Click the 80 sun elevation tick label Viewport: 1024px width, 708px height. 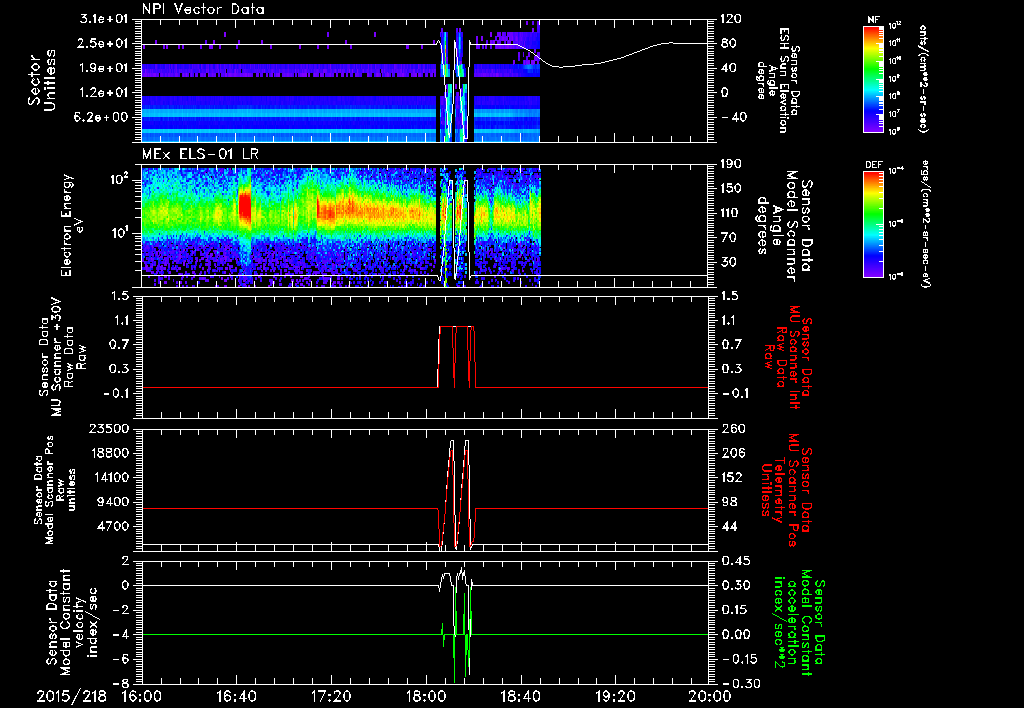point(730,44)
